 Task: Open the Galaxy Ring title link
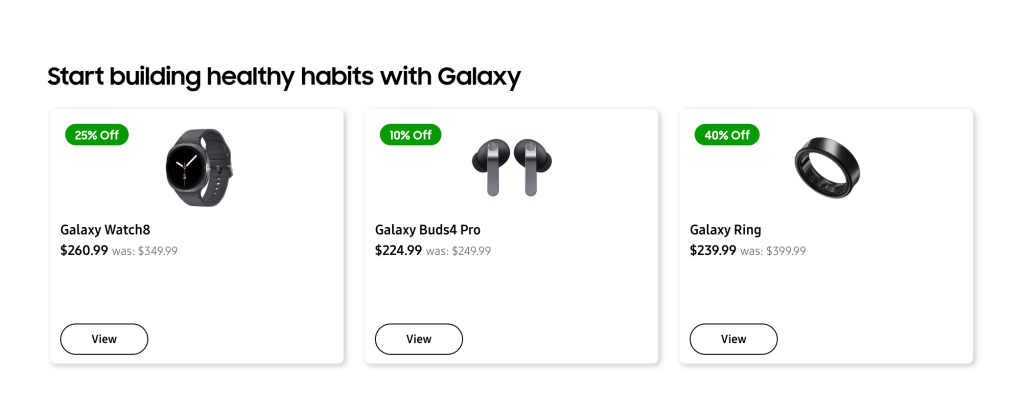[725, 230]
